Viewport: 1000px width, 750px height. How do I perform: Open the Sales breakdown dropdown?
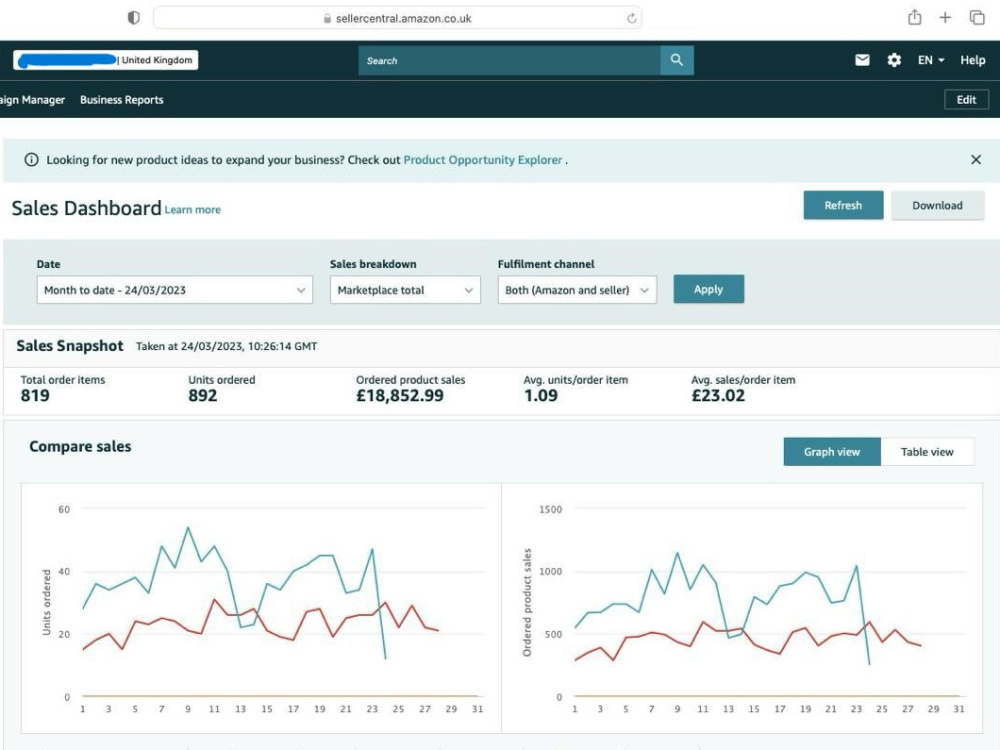point(405,290)
